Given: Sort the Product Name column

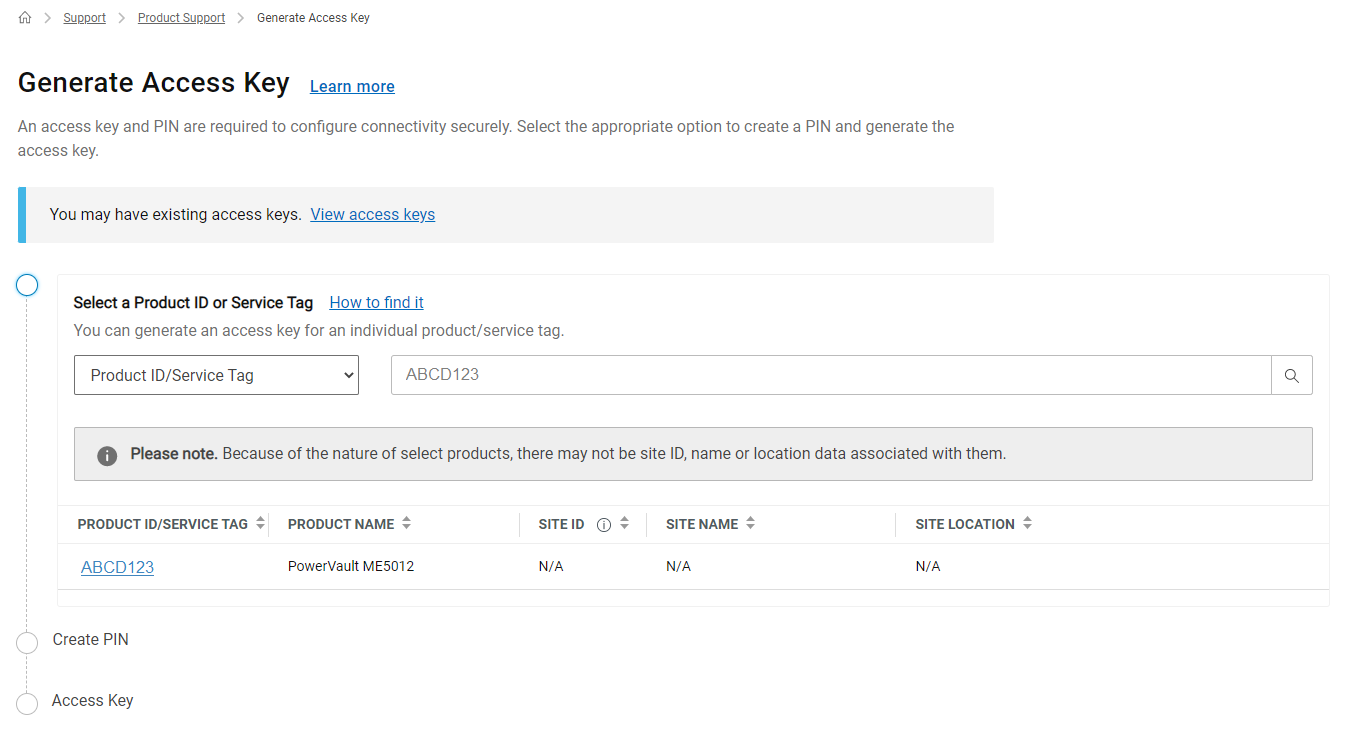Looking at the screenshot, I should [407, 523].
